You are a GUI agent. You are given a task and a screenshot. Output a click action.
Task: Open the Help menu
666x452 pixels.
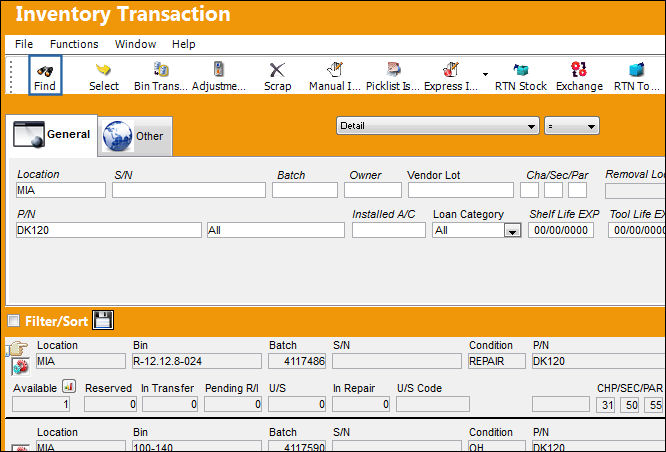pyautogui.click(x=183, y=44)
